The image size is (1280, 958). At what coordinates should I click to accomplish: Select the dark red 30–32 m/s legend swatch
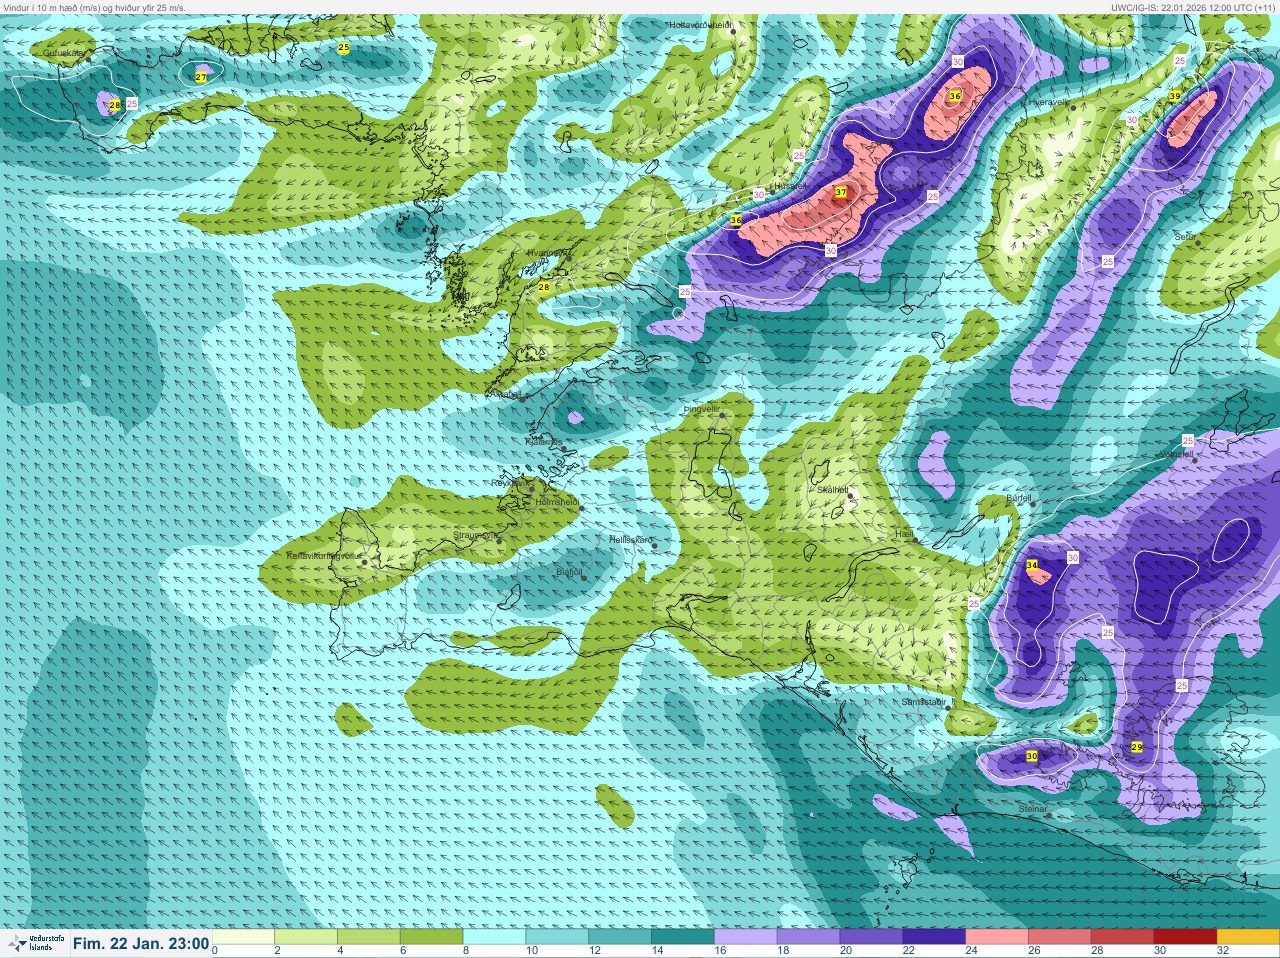1184,937
